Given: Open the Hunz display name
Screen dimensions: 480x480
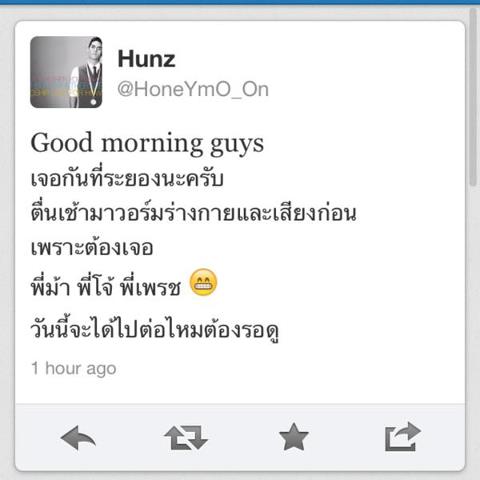Looking at the screenshot, I should tap(146, 59).
